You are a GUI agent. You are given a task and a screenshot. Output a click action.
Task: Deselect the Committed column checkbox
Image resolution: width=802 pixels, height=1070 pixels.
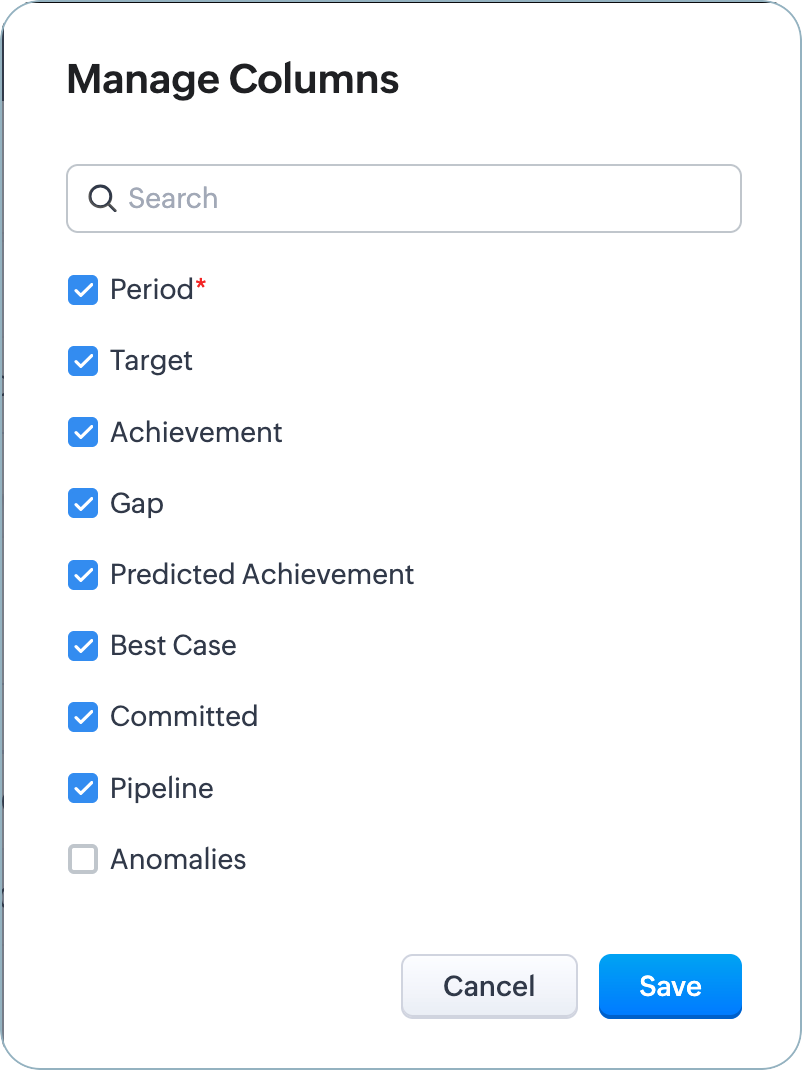[x=83, y=717]
